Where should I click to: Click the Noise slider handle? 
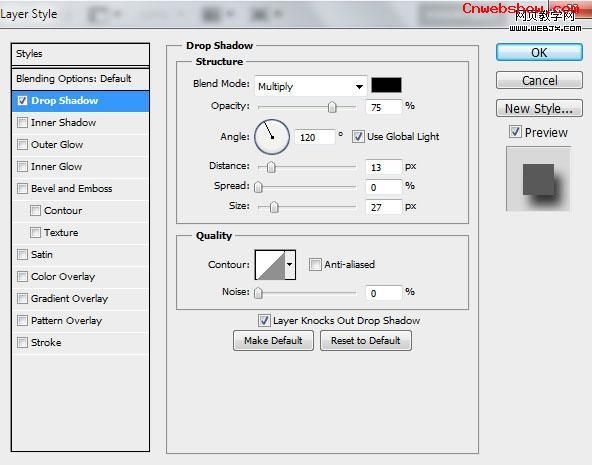[x=258, y=293]
